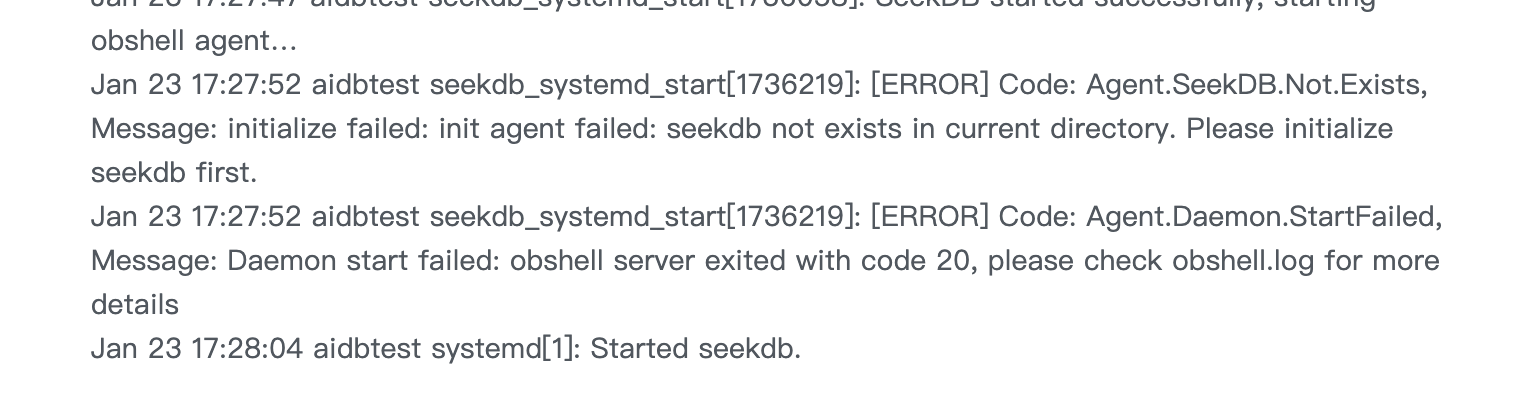Click [ERROR] tag before Agent.SeekDB.Not.Exists

coord(929,85)
